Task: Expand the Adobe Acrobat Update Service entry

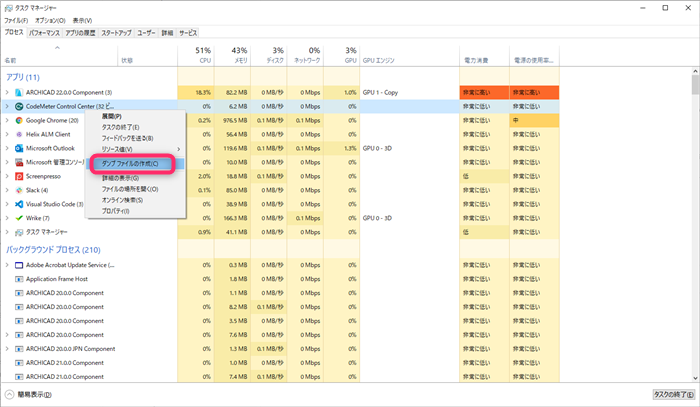Action: click(x=7, y=265)
